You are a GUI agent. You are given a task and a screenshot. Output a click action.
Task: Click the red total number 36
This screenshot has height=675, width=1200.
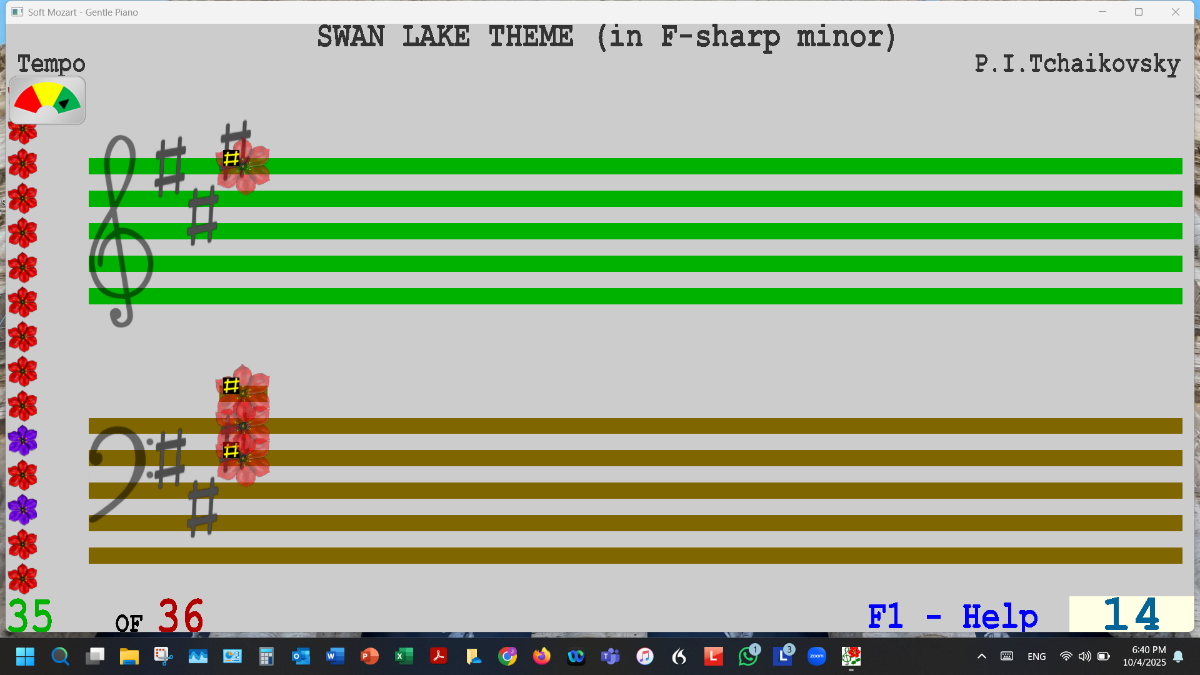tap(181, 617)
